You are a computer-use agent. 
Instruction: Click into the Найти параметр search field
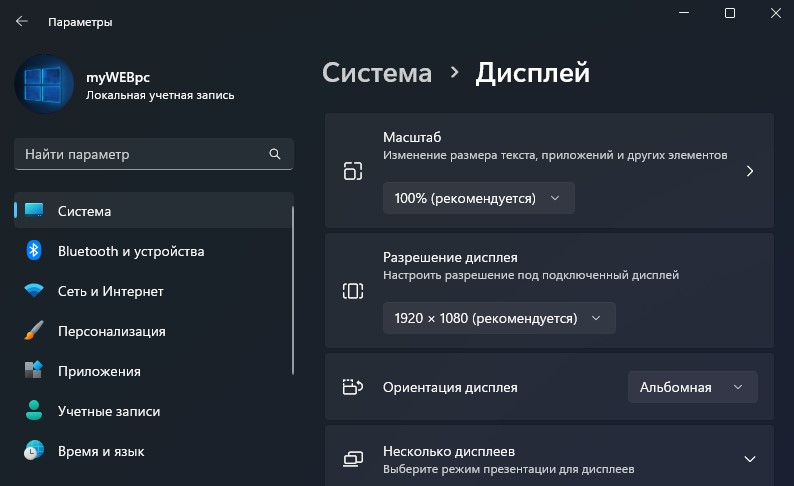coord(154,154)
